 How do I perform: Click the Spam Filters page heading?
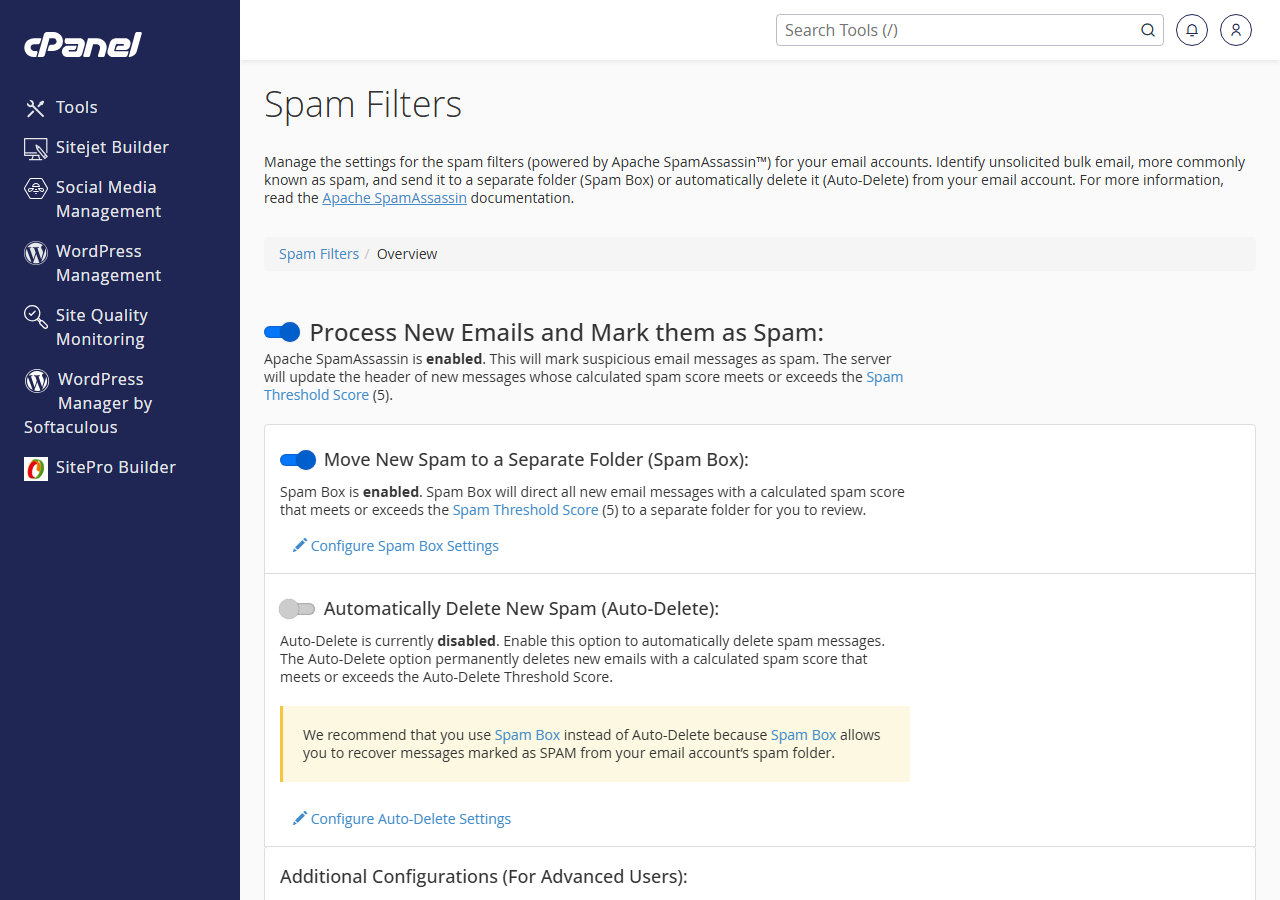(x=363, y=105)
